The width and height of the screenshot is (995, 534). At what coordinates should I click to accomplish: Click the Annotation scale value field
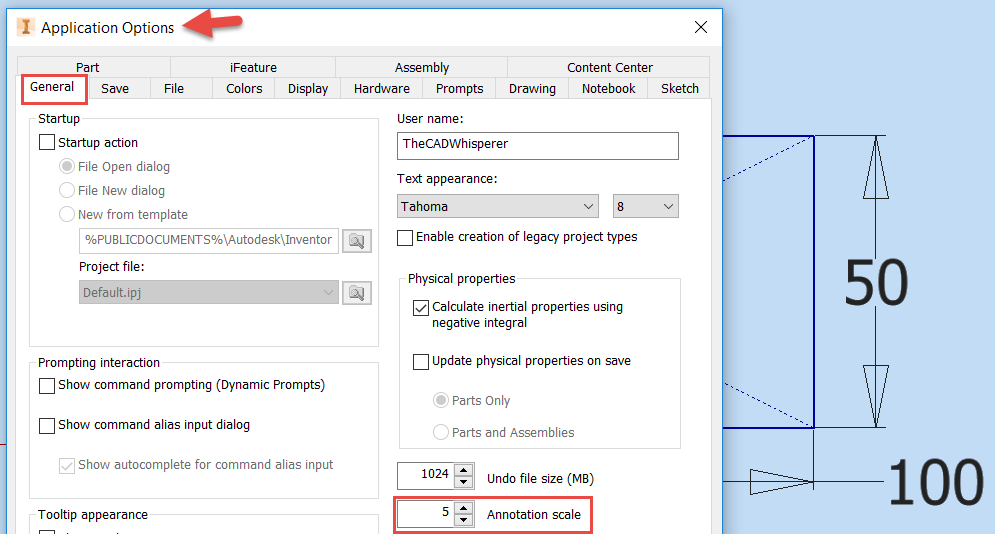426,514
